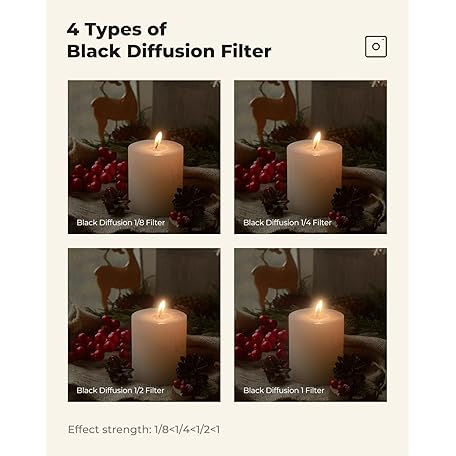Click the candle flame in the 1 Filter image

[319, 308]
